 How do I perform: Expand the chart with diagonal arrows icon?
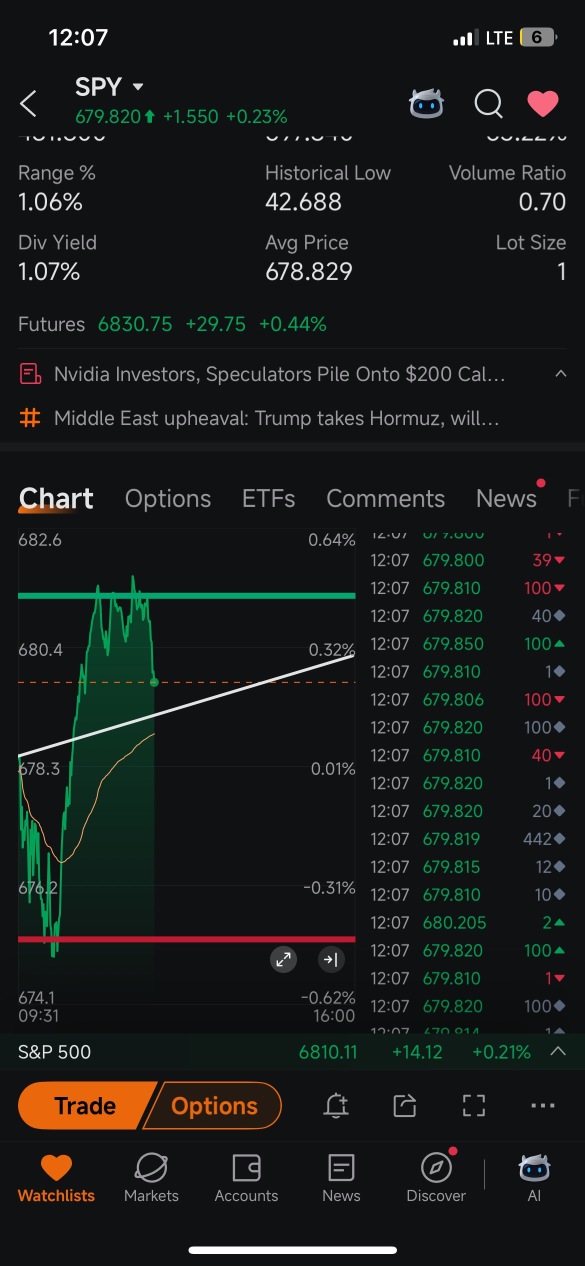(284, 960)
